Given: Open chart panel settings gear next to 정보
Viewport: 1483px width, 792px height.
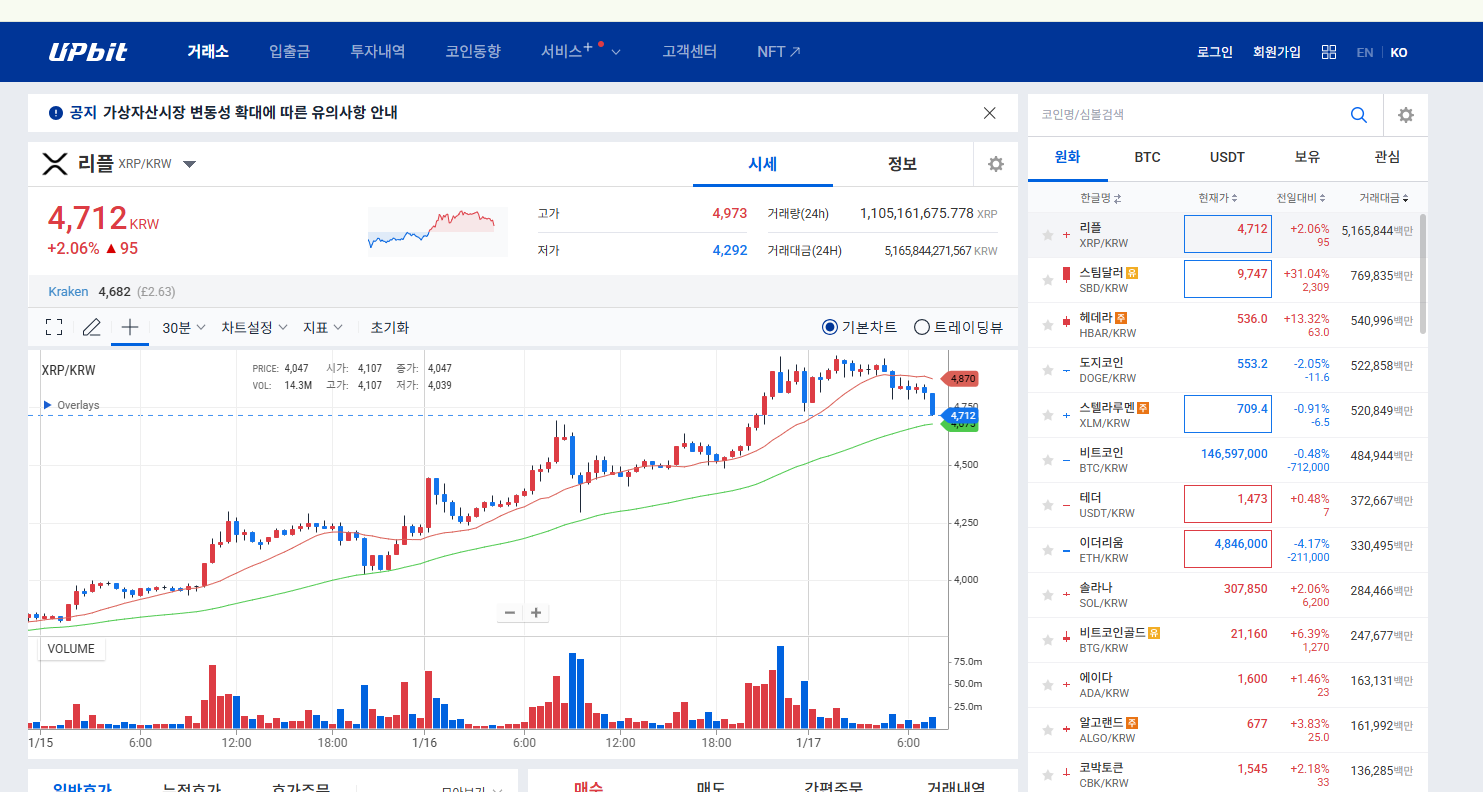Looking at the screenshot, I should pos(996,164).
